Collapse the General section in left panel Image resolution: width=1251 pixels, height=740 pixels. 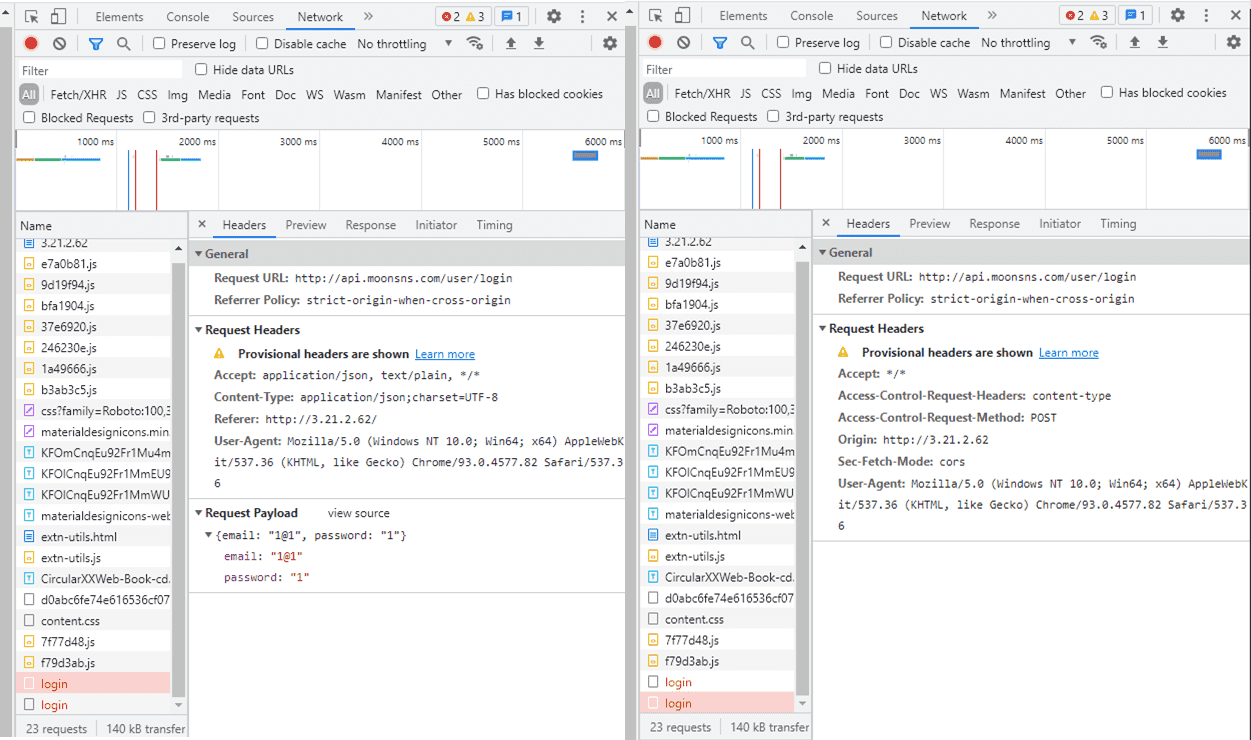pyautogui.click(x=198, y=254)
